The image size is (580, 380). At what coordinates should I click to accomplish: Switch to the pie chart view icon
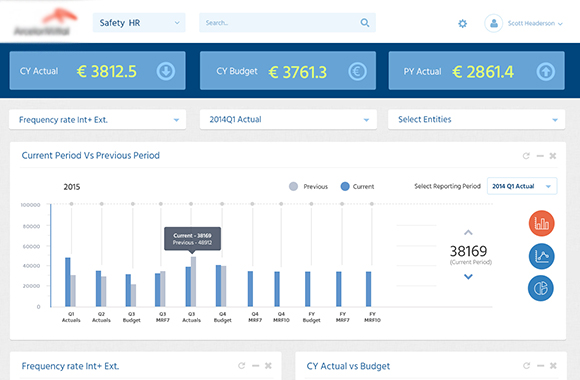541,288
